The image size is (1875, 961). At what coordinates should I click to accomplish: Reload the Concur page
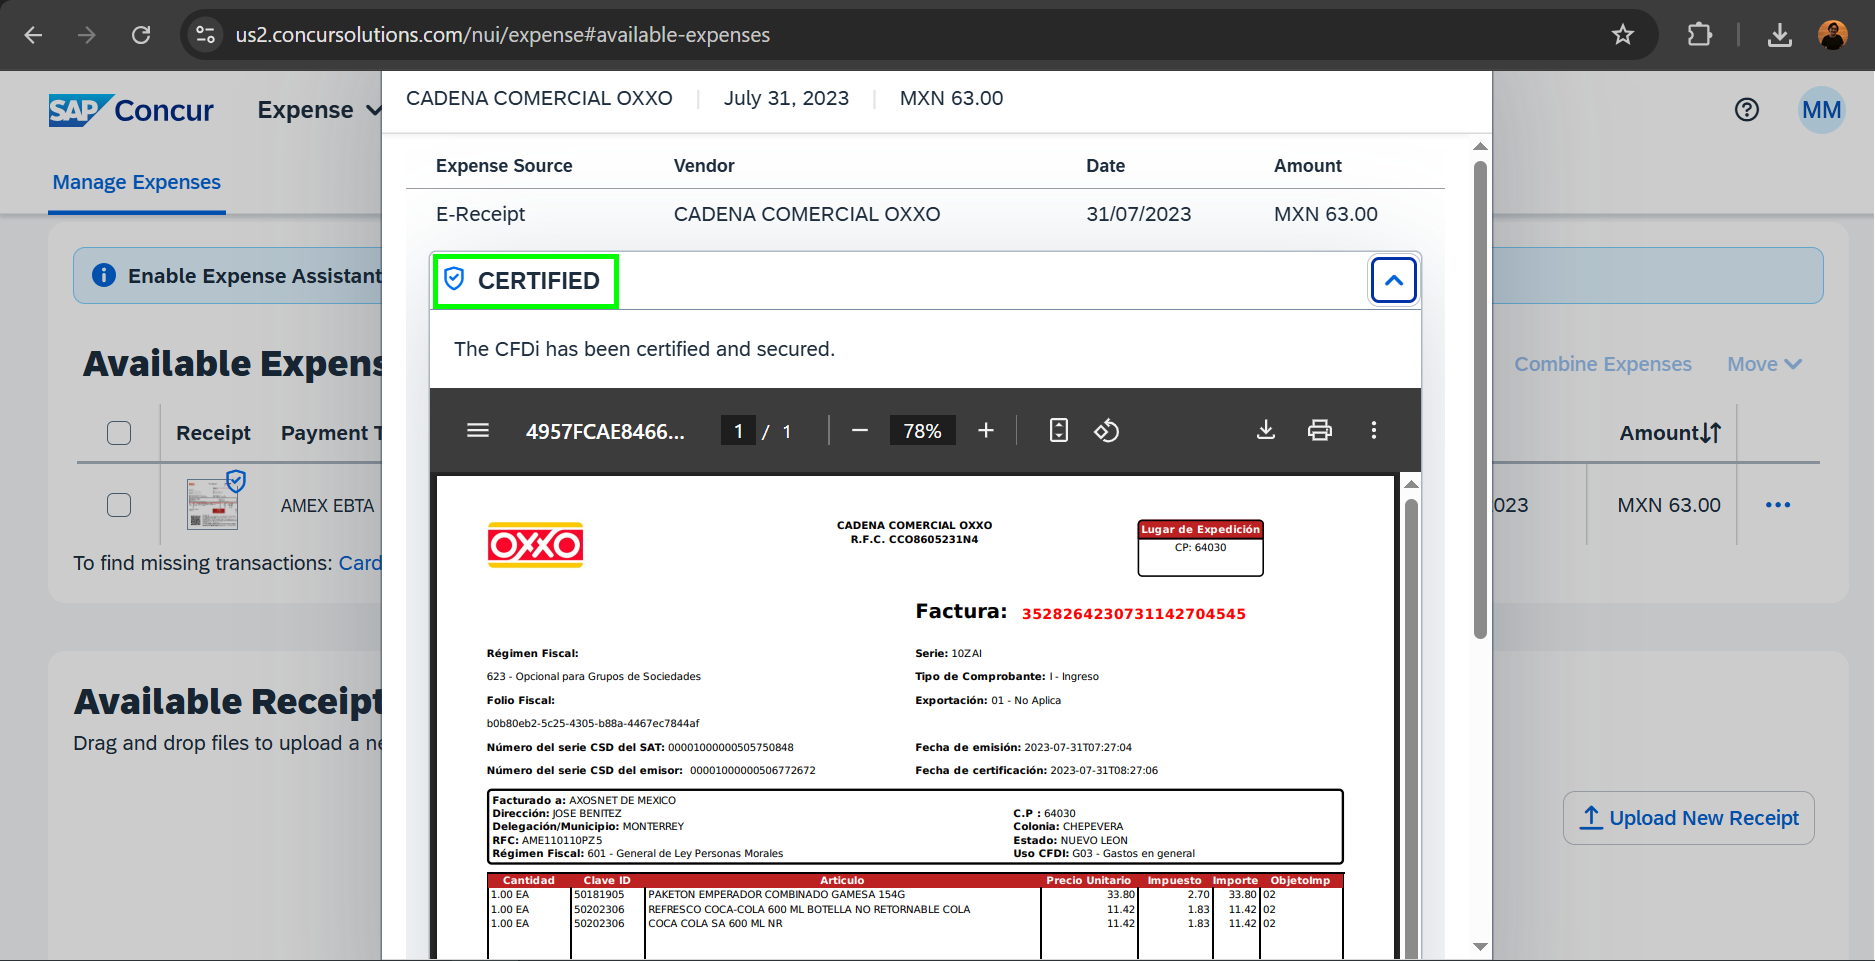coord(141,35)
